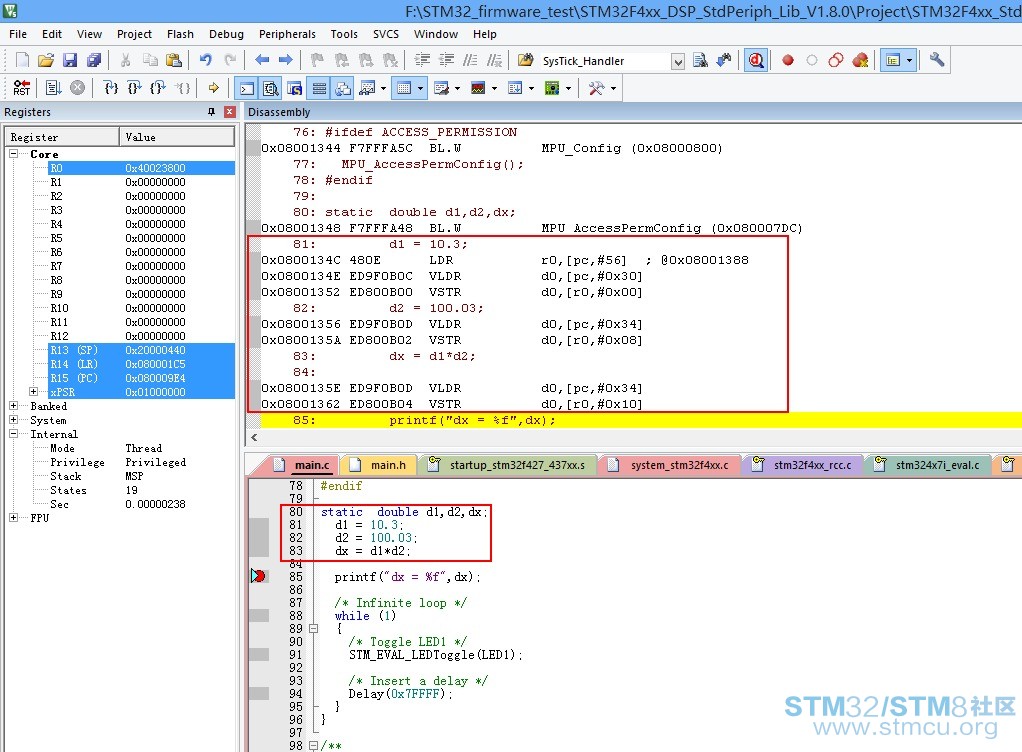1022x752 pixels.
Task: Click the Step Over braces icon
Action: [x=134, y=88]
